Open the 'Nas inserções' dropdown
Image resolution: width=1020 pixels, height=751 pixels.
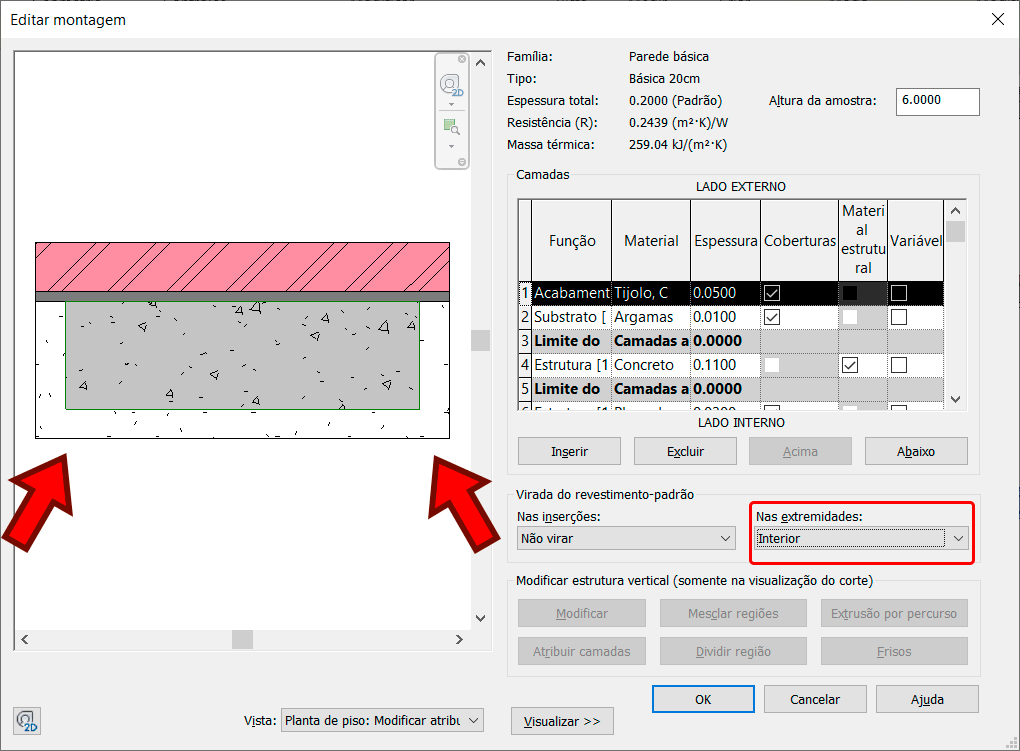[627, 538]
